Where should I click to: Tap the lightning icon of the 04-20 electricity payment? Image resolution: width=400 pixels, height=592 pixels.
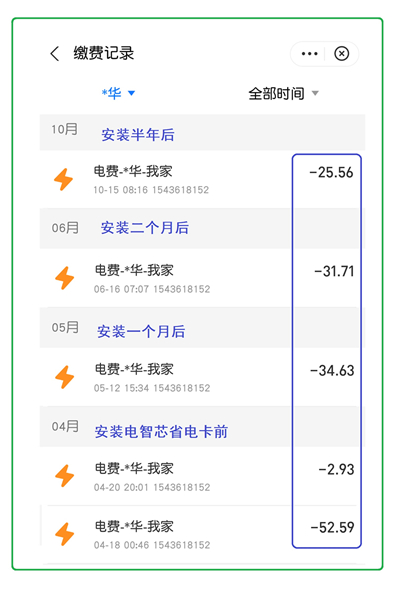point(65,476)
